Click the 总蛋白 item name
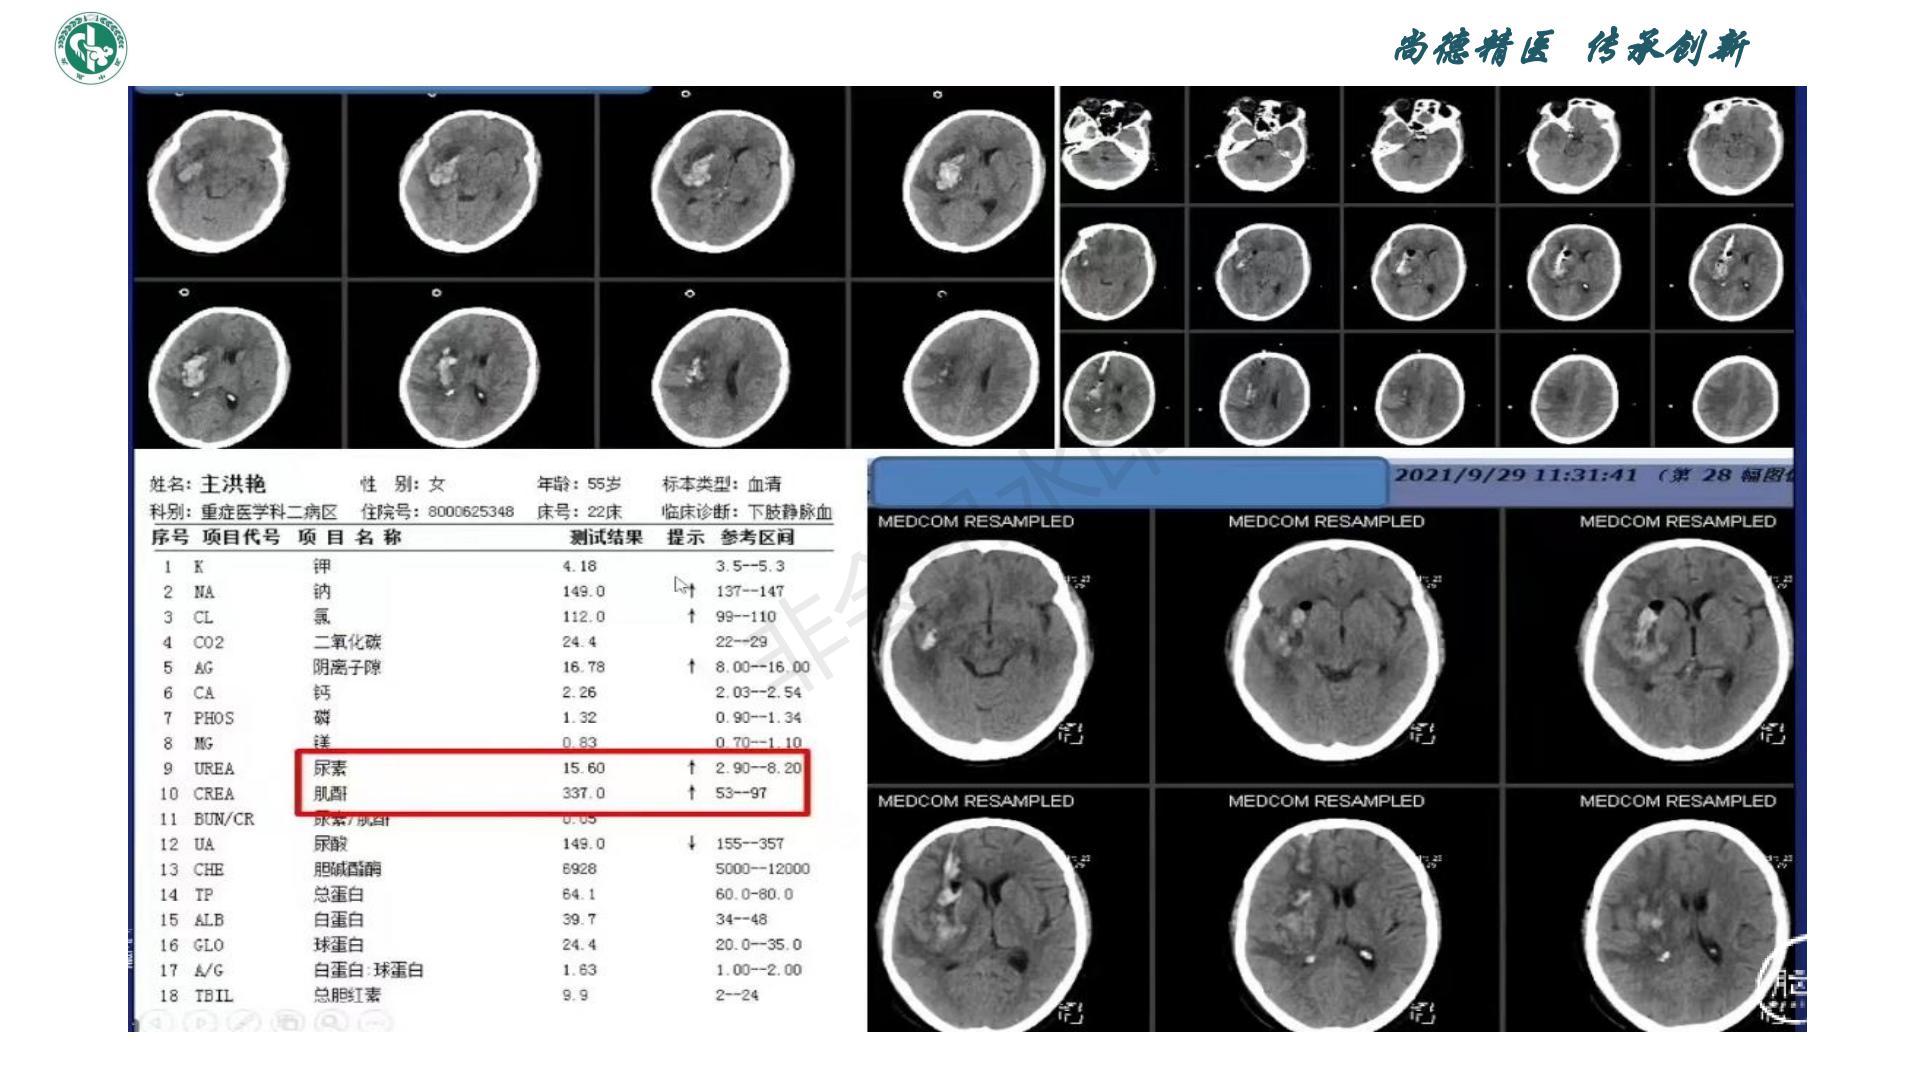This screenshot has height=1080, width=1920. 338,894
